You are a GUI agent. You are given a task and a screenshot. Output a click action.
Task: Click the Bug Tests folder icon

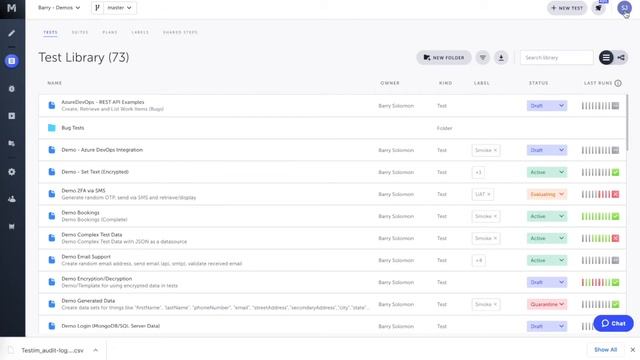(51, 128)
